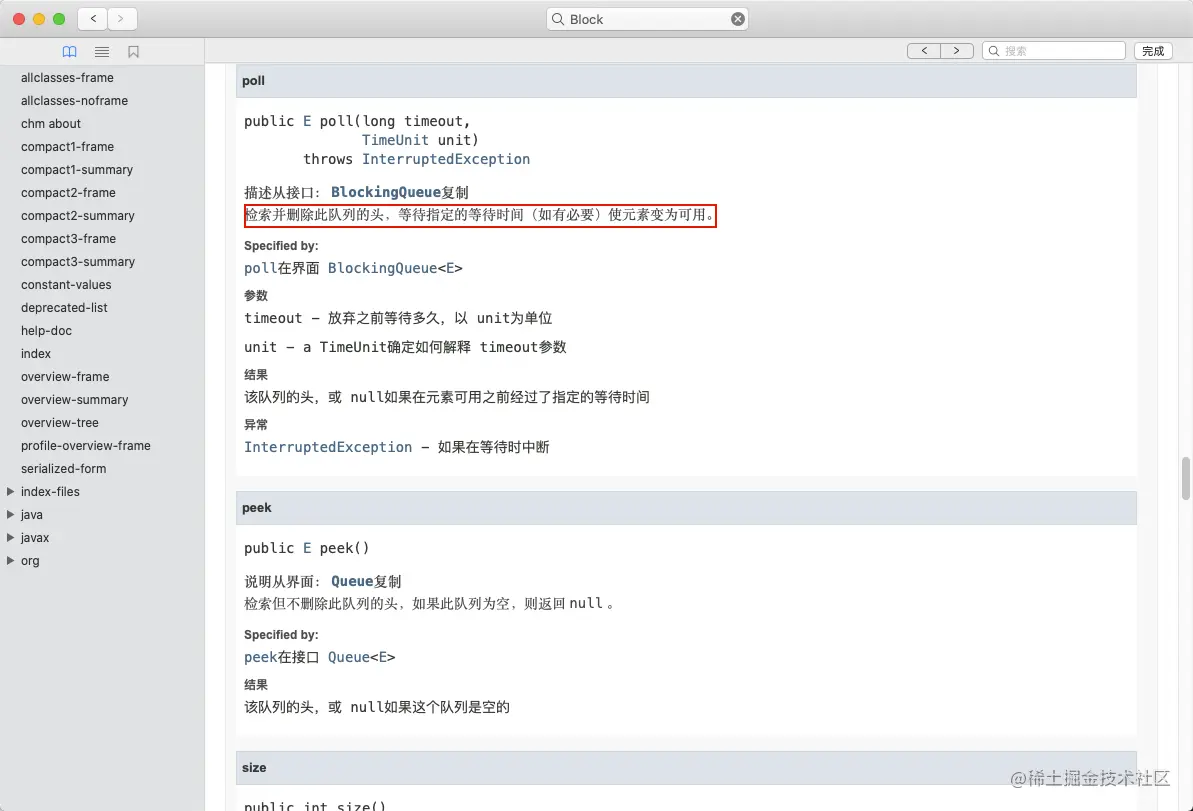This screenshot has width=1193, height=811.
Task: Expand the javax tree item
Action: 12,537
